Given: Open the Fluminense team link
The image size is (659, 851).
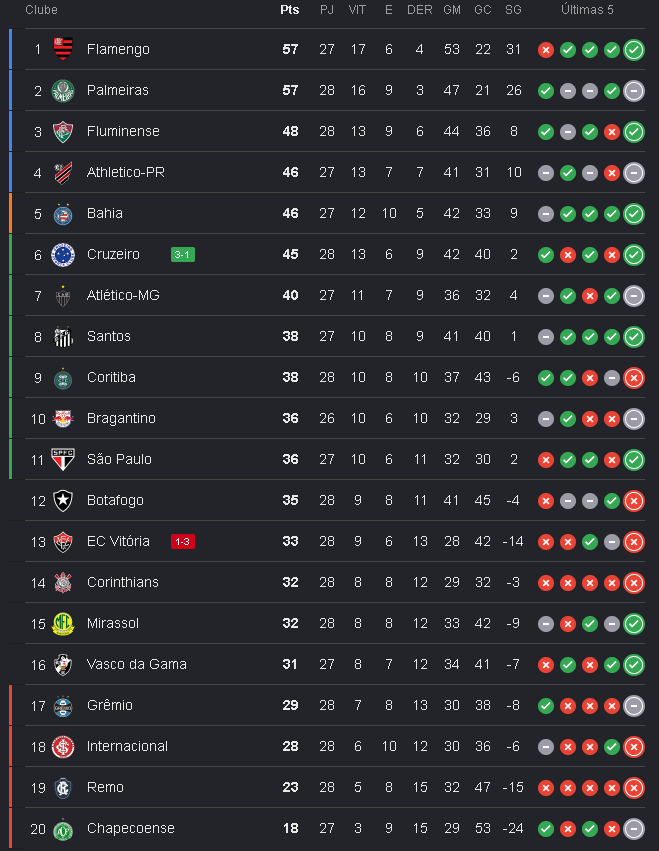Looking at the screenshot, I should click(123, 131).
